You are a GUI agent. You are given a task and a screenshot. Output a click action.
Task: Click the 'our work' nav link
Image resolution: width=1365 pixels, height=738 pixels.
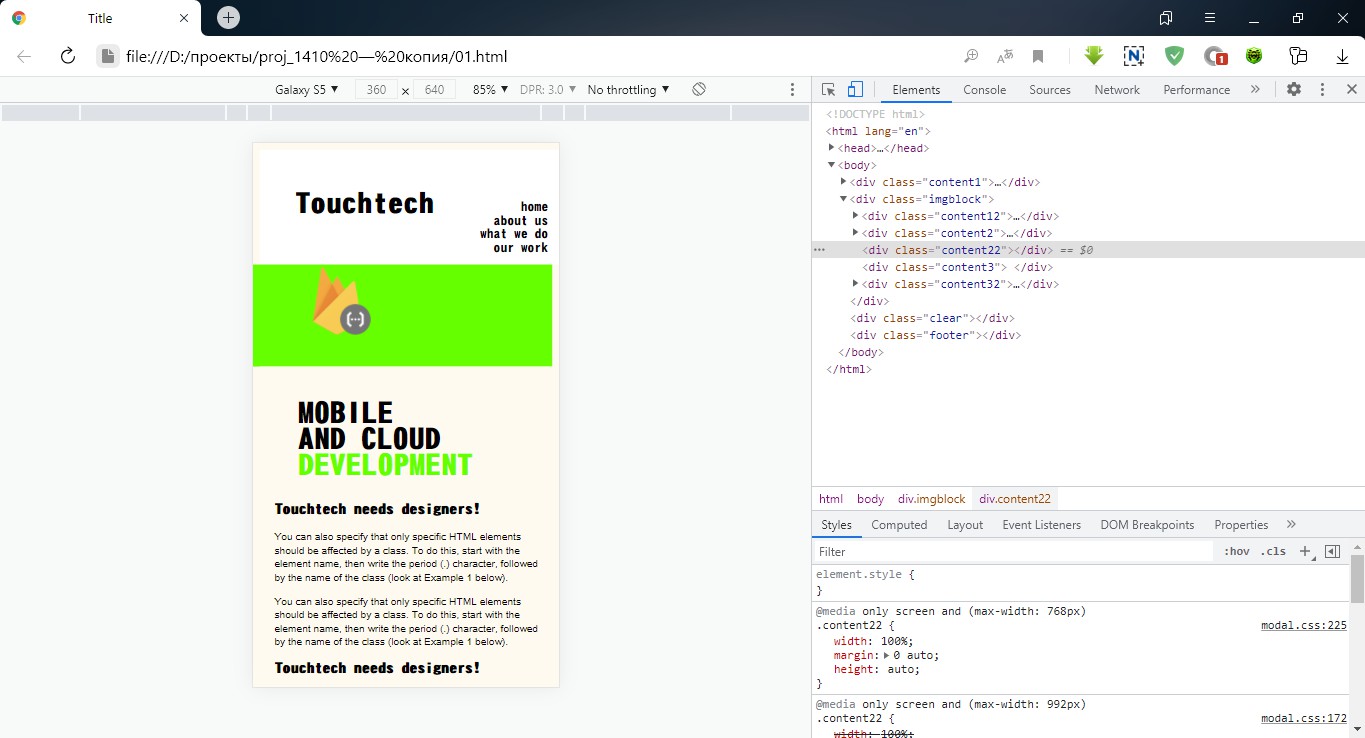coord(520,247)
